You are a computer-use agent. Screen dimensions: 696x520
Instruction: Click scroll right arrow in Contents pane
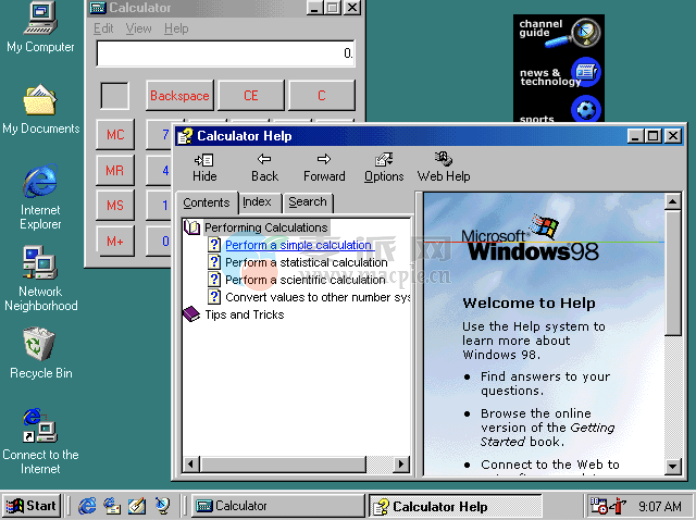[401, 464]
